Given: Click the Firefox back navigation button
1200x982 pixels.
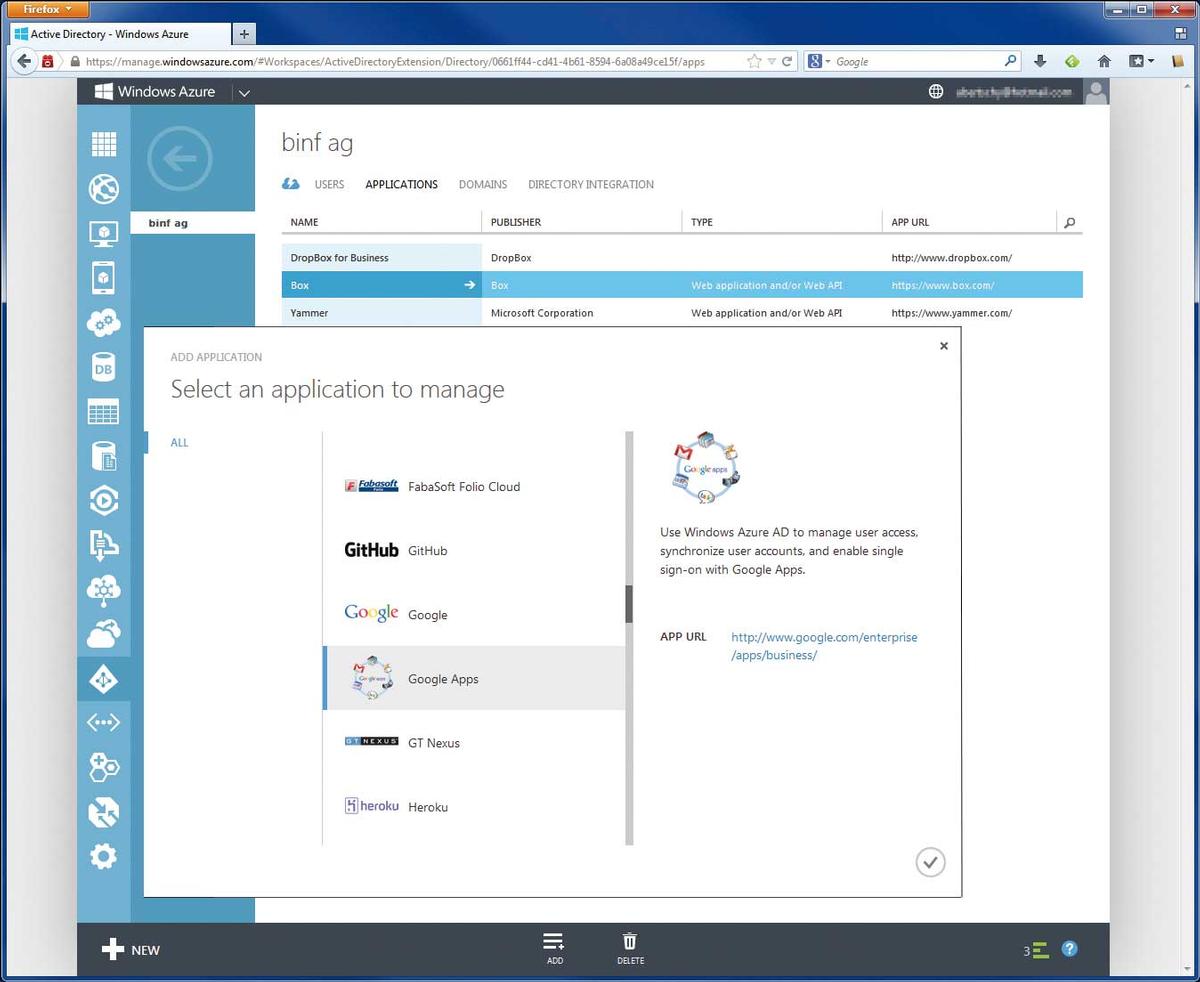Looking at the screenshot, I should (x=25, y=61).
